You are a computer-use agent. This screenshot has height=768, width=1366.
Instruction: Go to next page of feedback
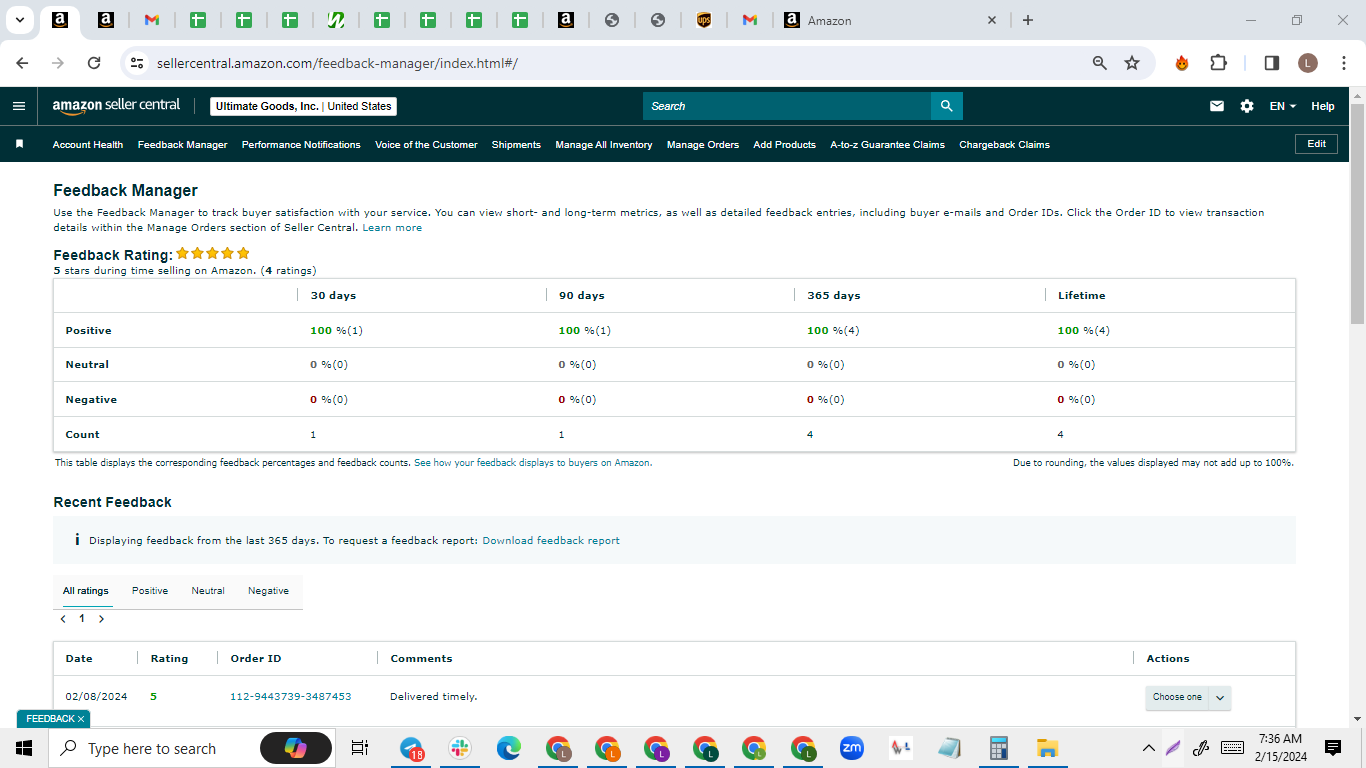pyautogui.click(x=101, y=619)
